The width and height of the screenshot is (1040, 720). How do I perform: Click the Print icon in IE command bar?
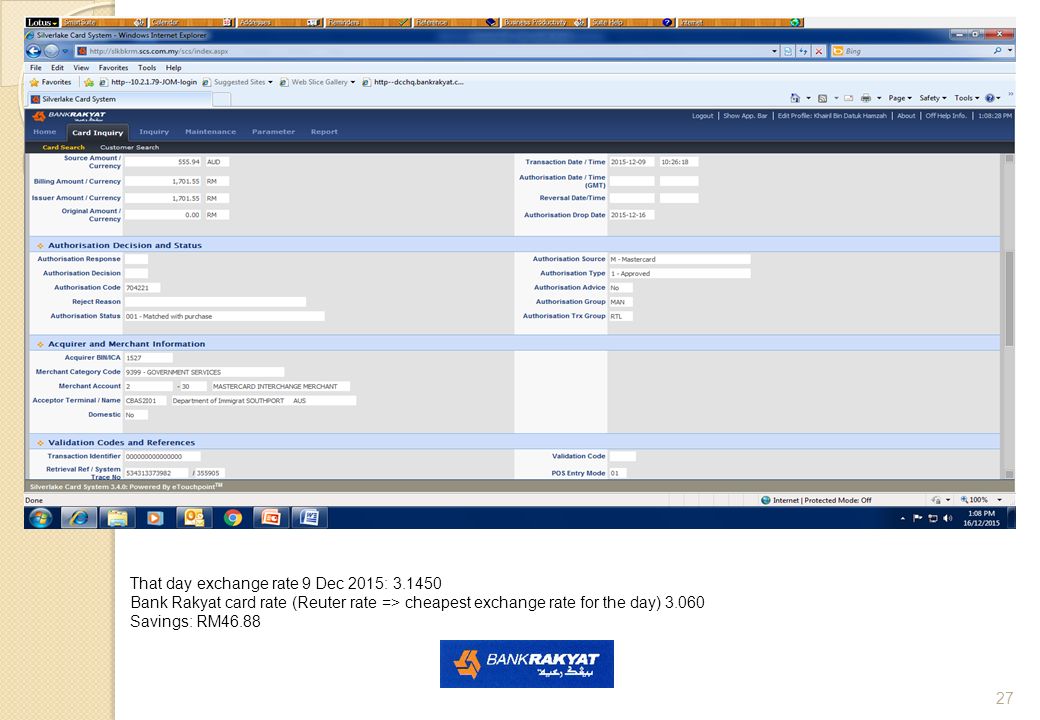[866, 98]
